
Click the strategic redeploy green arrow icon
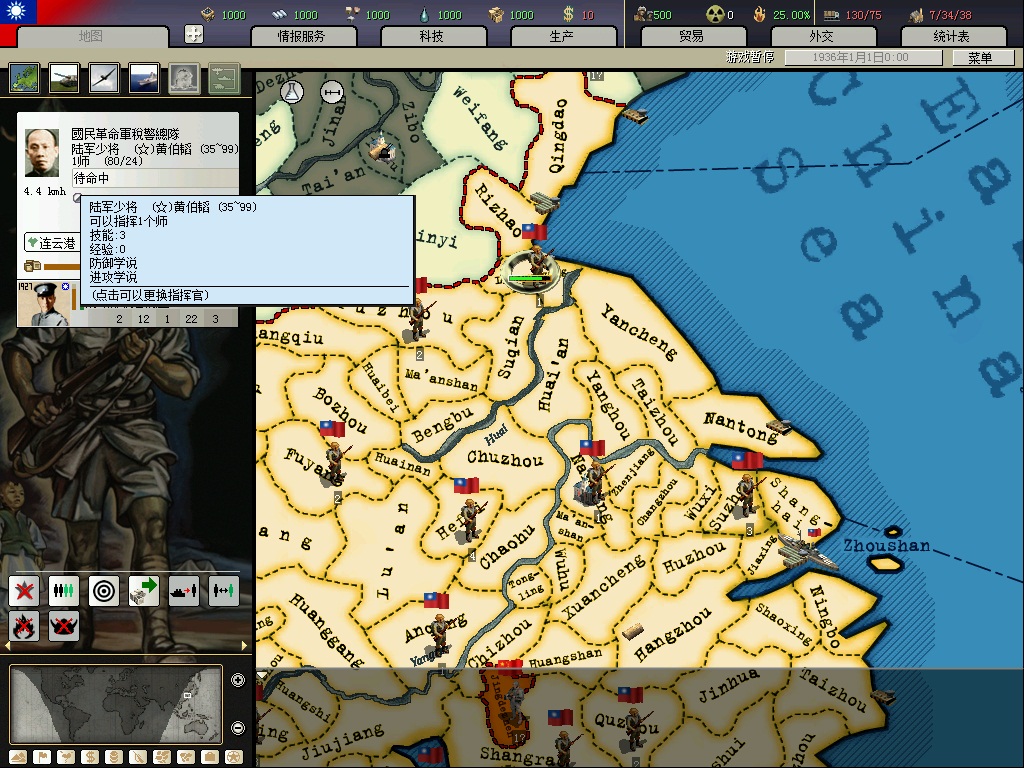(x=144, y=591)
